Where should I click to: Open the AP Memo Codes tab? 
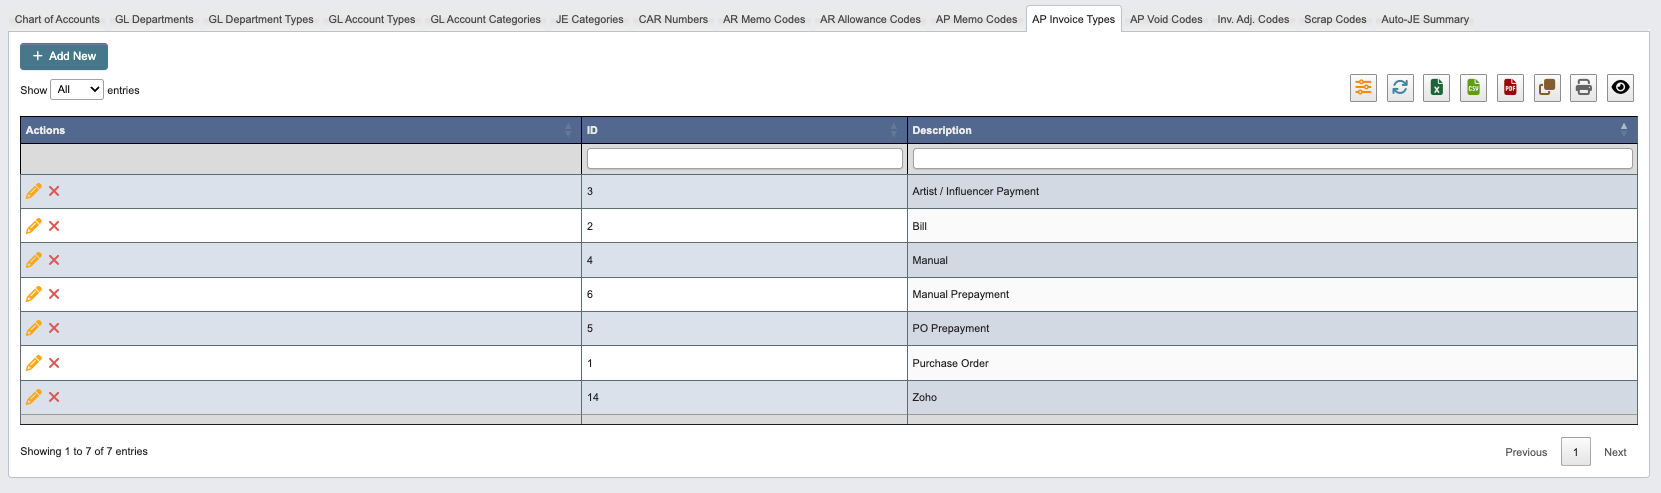coord(976,19)
